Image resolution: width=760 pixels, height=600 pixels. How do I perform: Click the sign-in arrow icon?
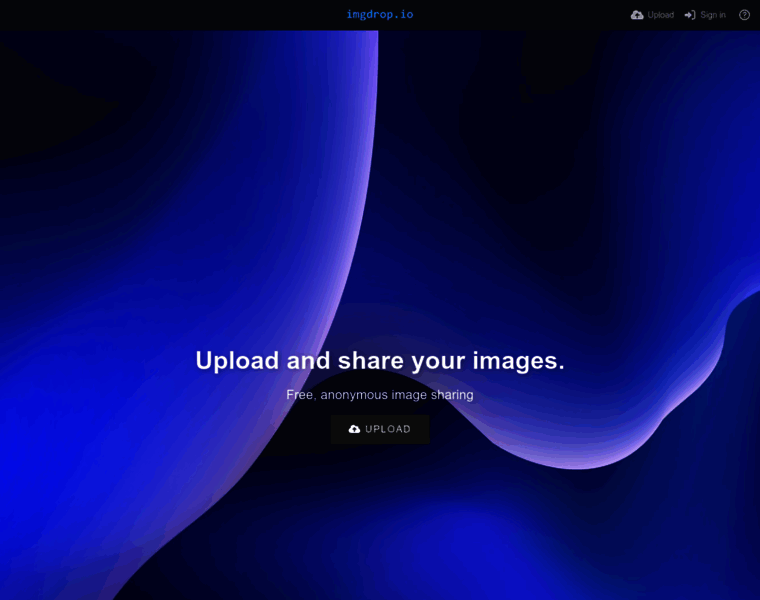(x=690, y=15)
